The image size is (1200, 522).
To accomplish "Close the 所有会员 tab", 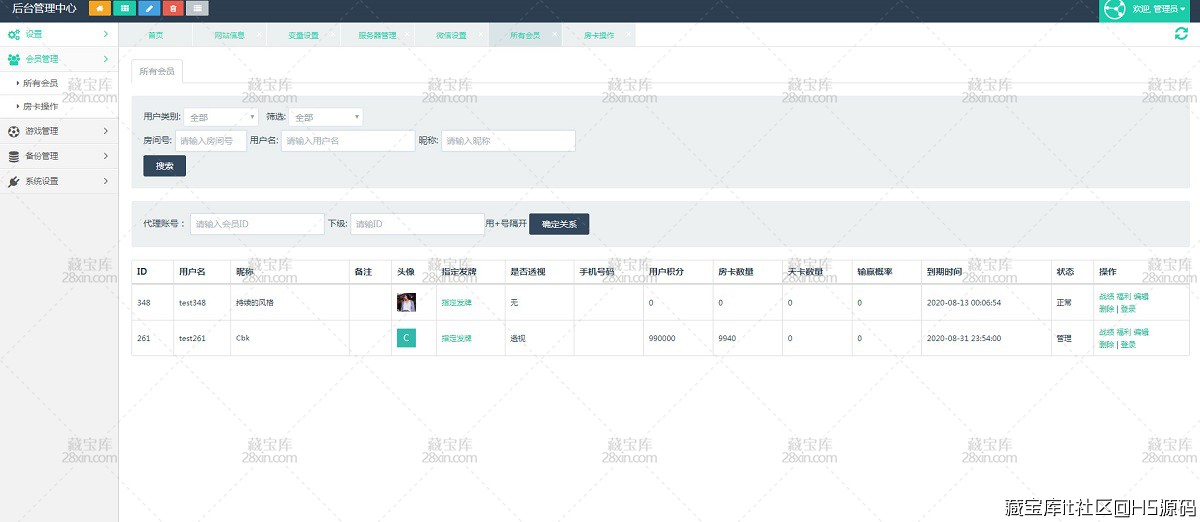I will coord(554,33).
